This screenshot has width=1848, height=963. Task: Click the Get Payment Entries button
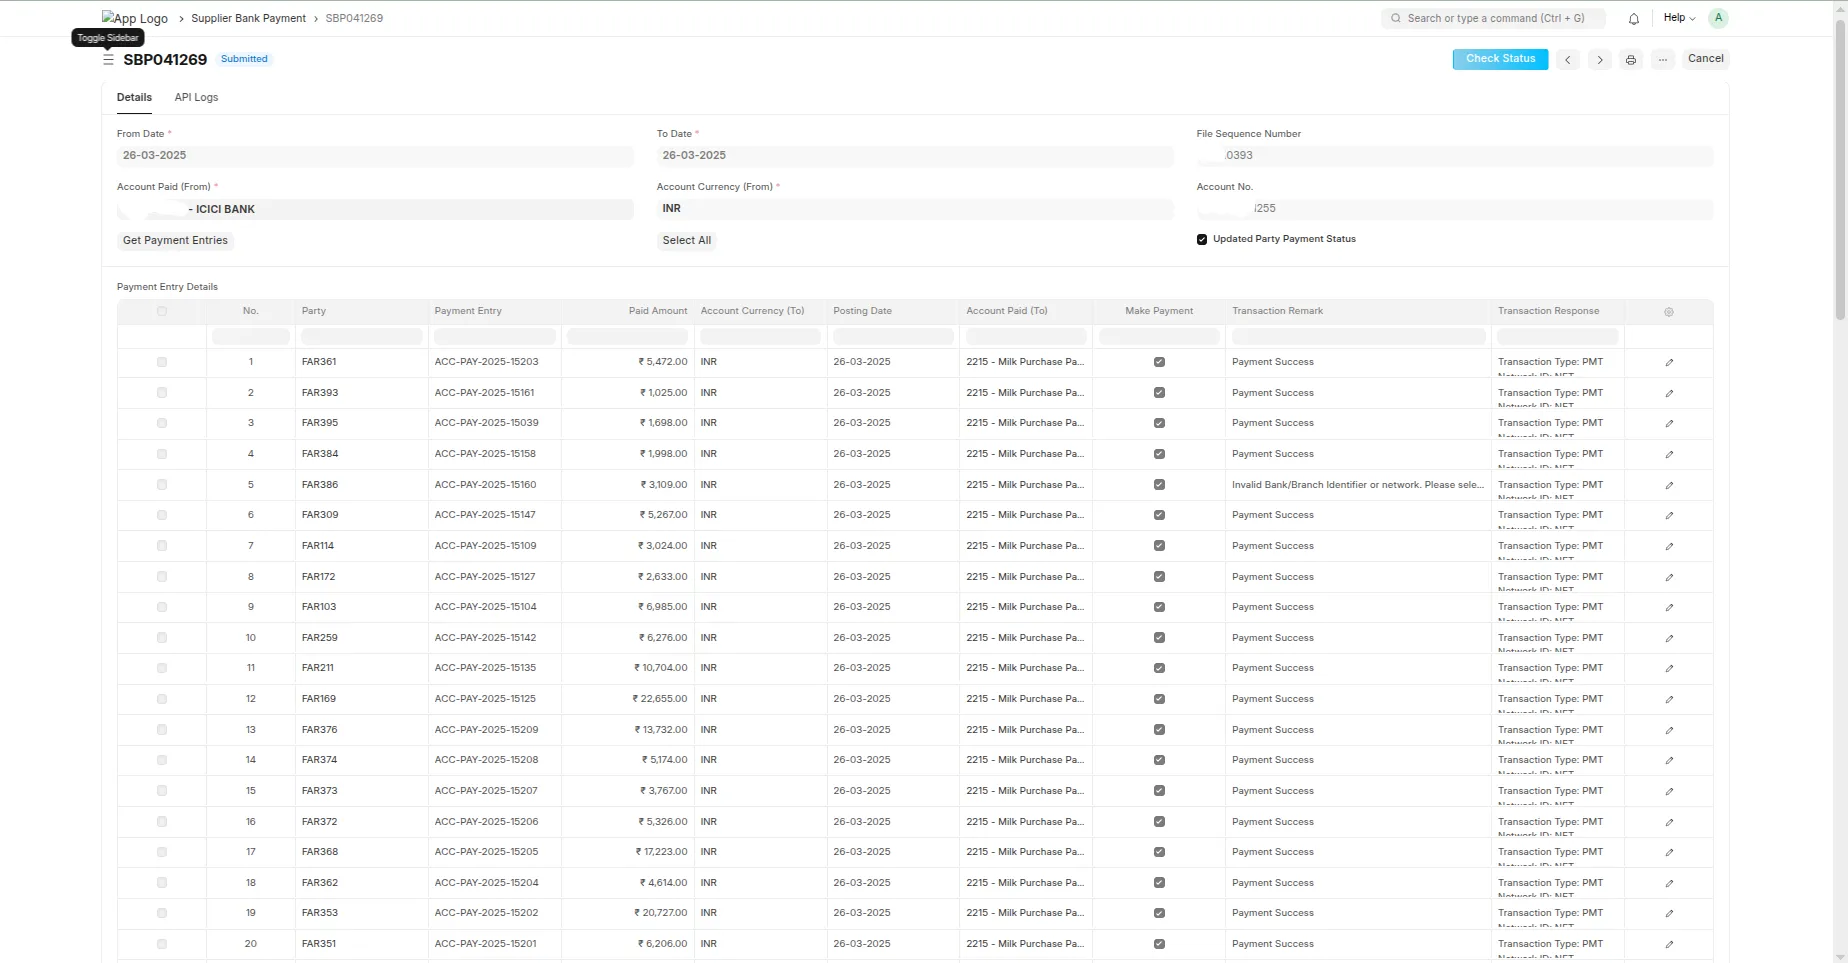[175, 241]
